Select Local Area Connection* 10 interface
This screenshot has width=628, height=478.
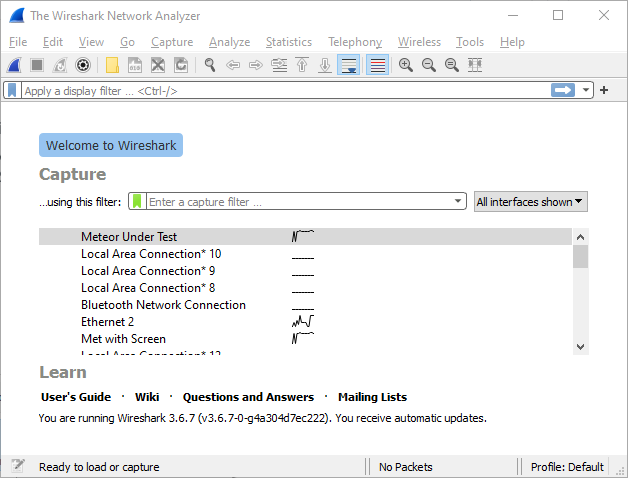tap(305, 254)
